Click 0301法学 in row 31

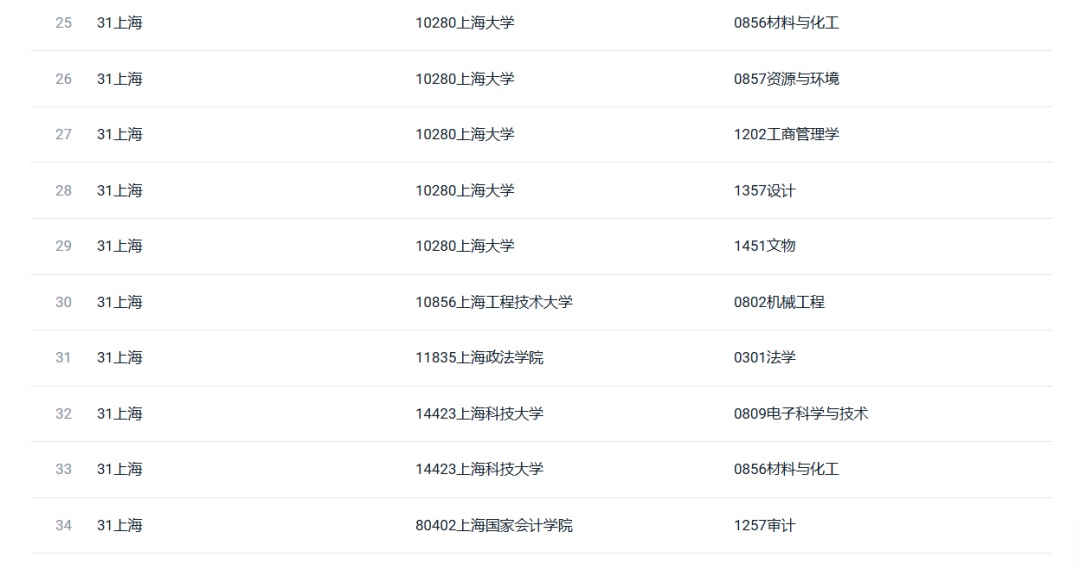point(764,357)
